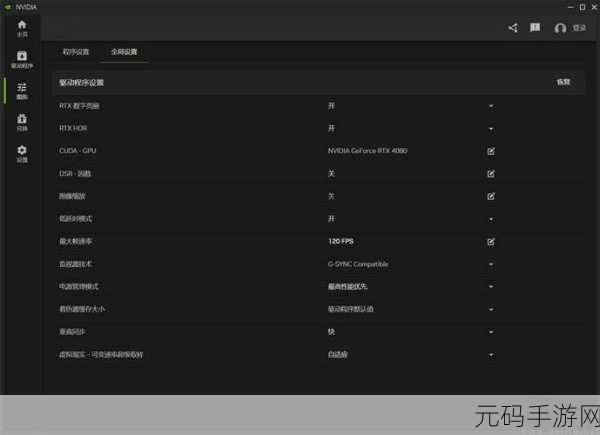
Task: Click the "CUDA - GPU" row label
Action: [77, 151]
